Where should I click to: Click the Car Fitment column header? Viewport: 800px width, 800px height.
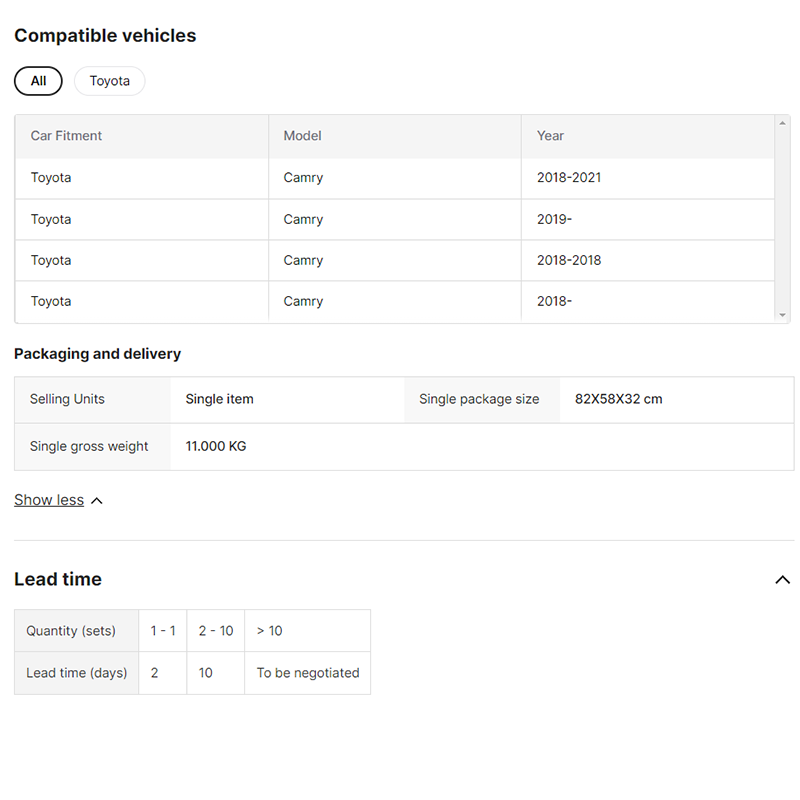66,136
